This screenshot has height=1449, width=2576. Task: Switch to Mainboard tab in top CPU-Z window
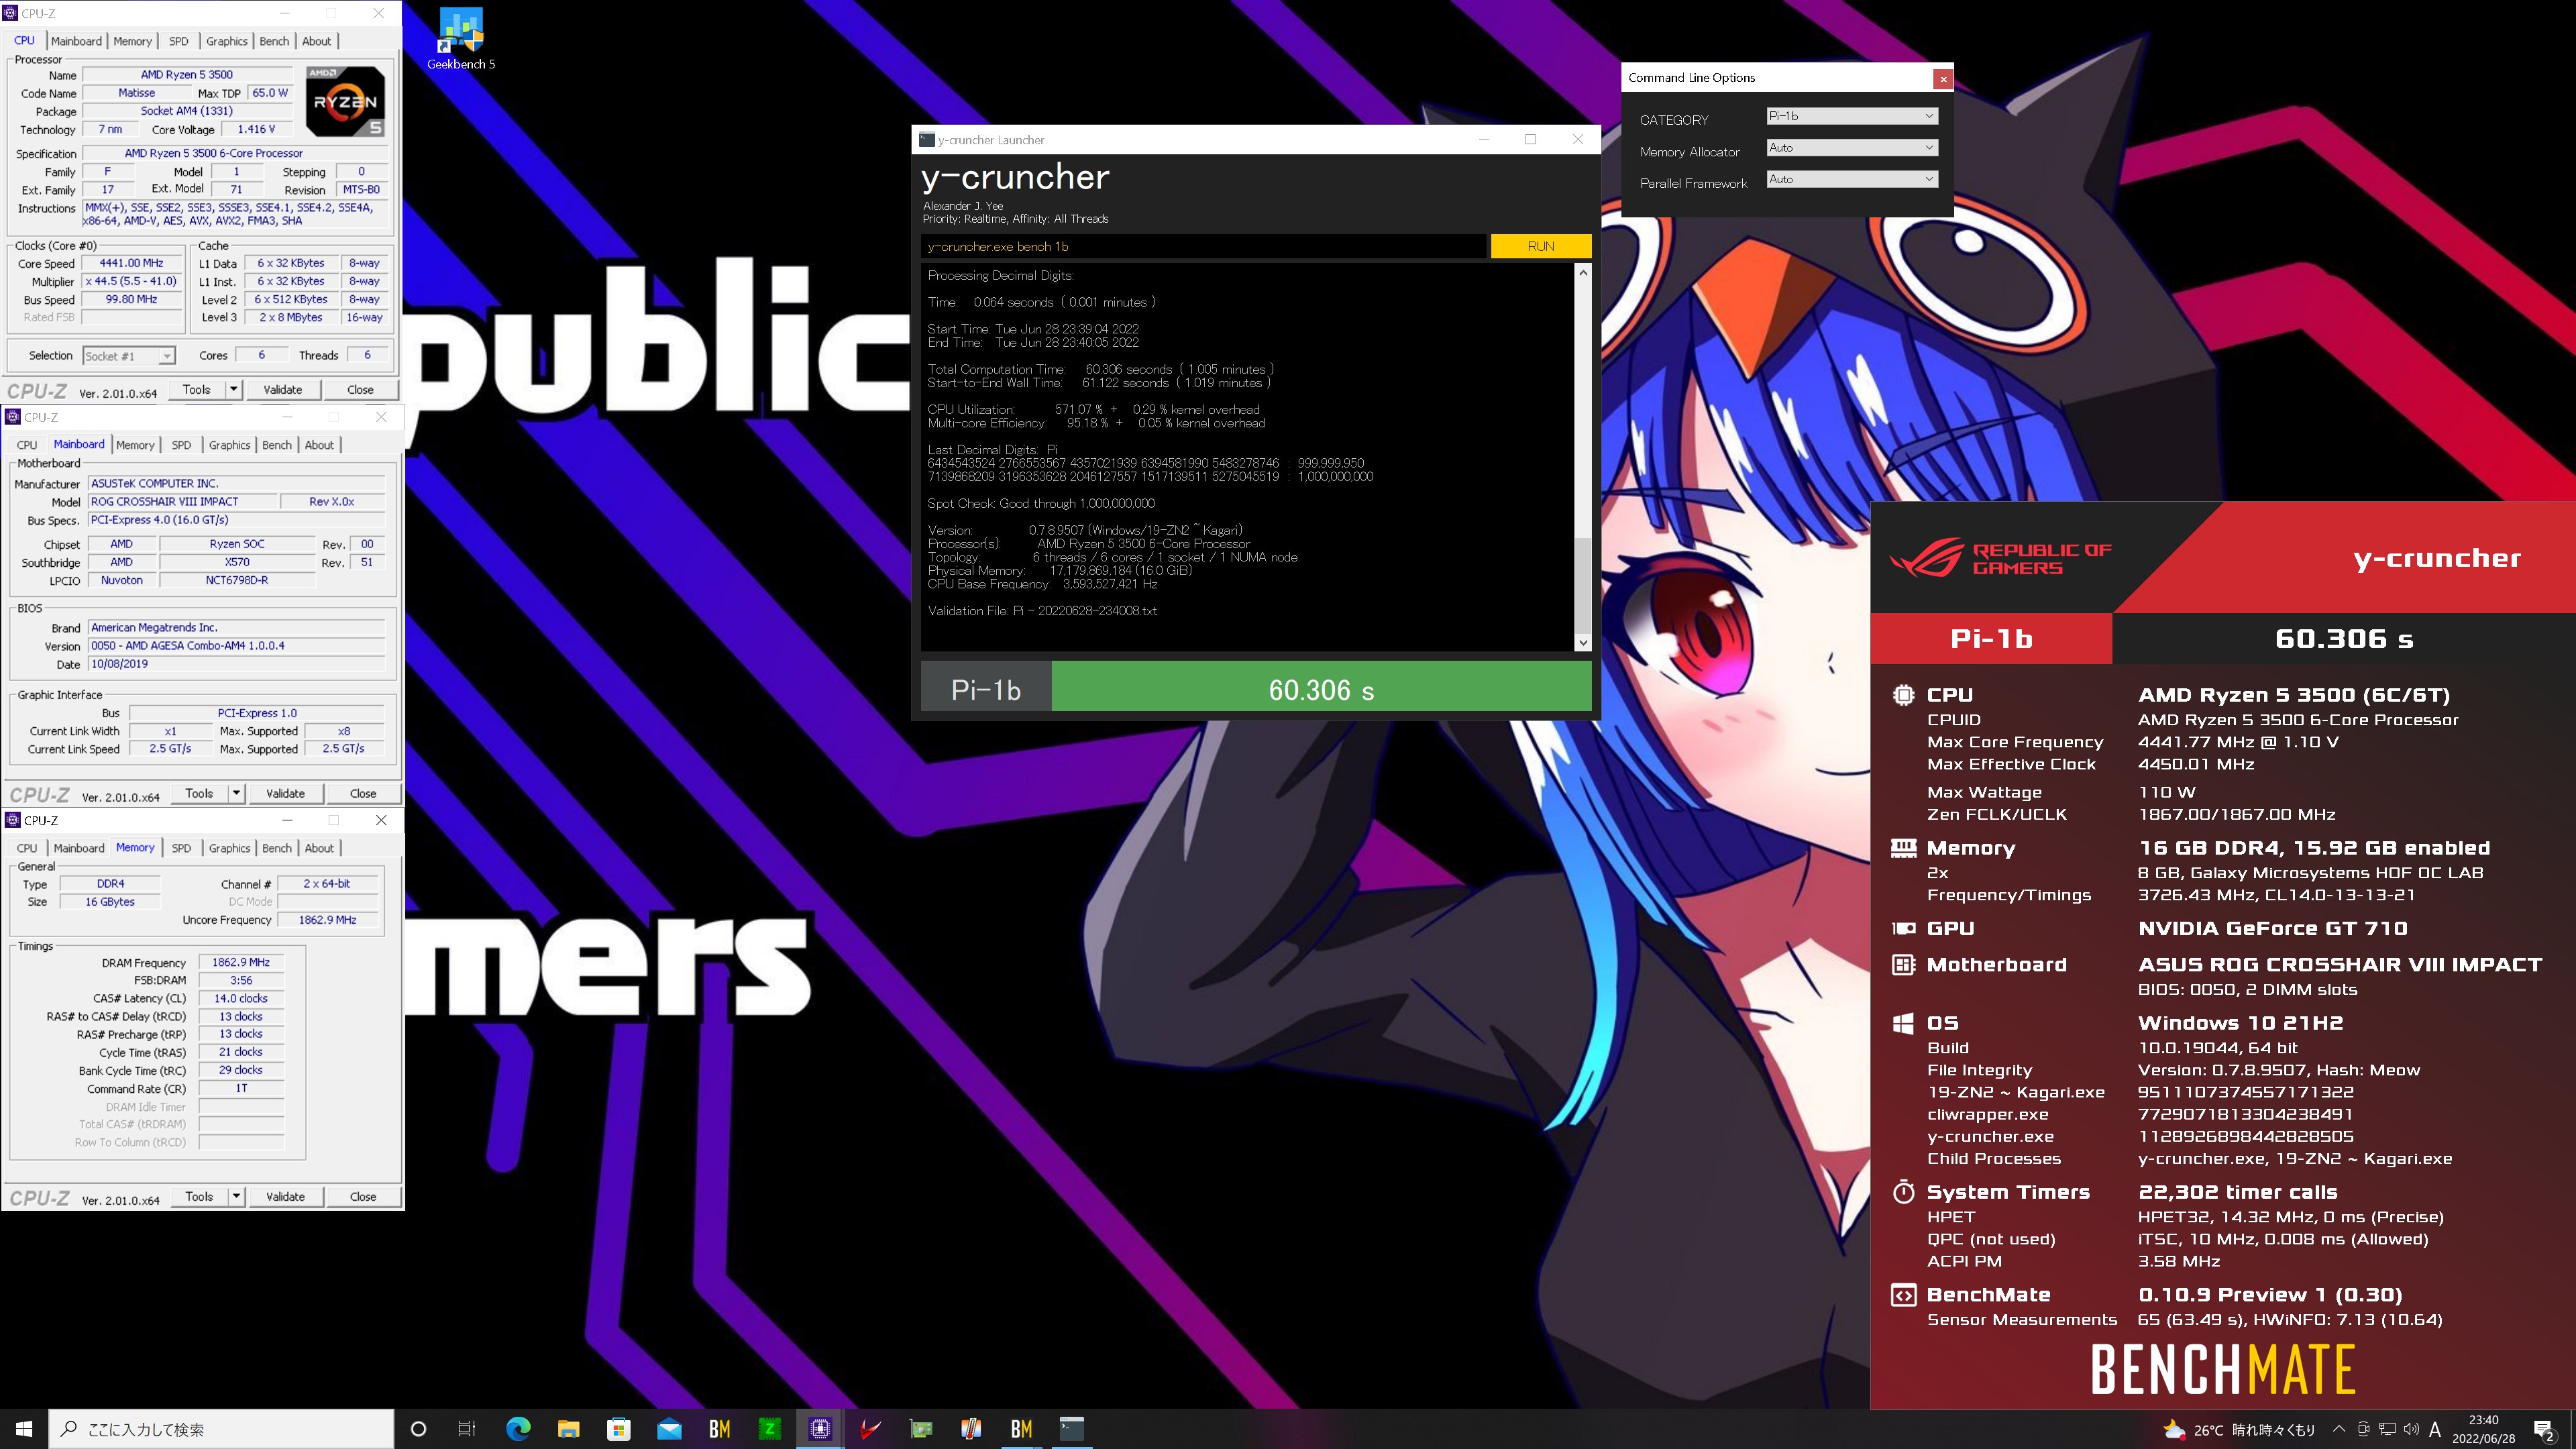[76, 41]
